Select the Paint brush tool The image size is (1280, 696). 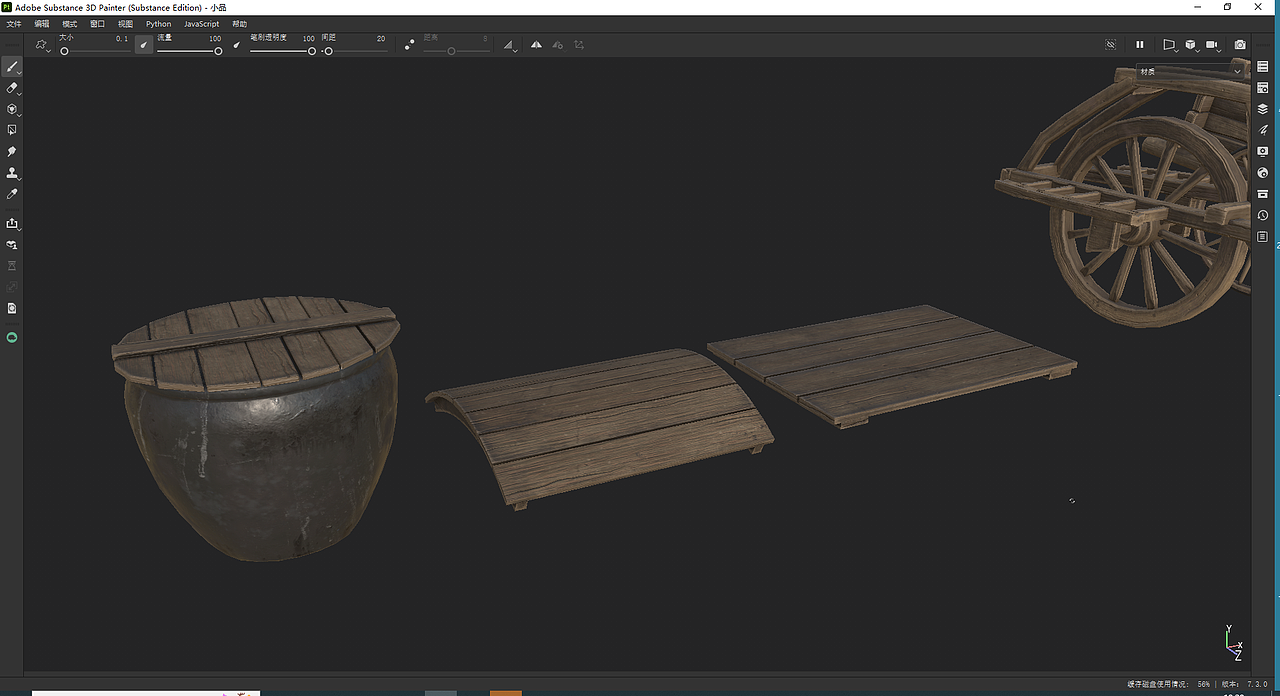(12, 67)
